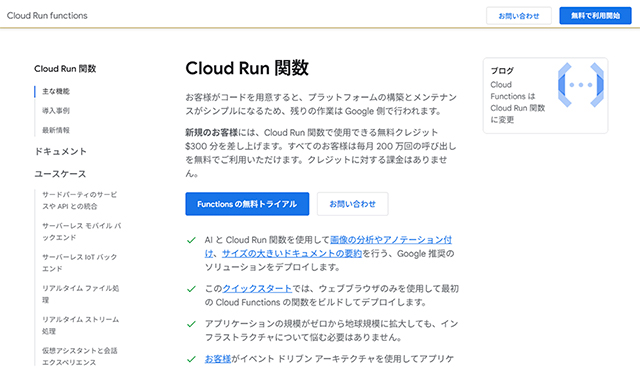
Task: Open the サイズの大きいドキュメントの要約 link
Action: click(x=292, y=253)
